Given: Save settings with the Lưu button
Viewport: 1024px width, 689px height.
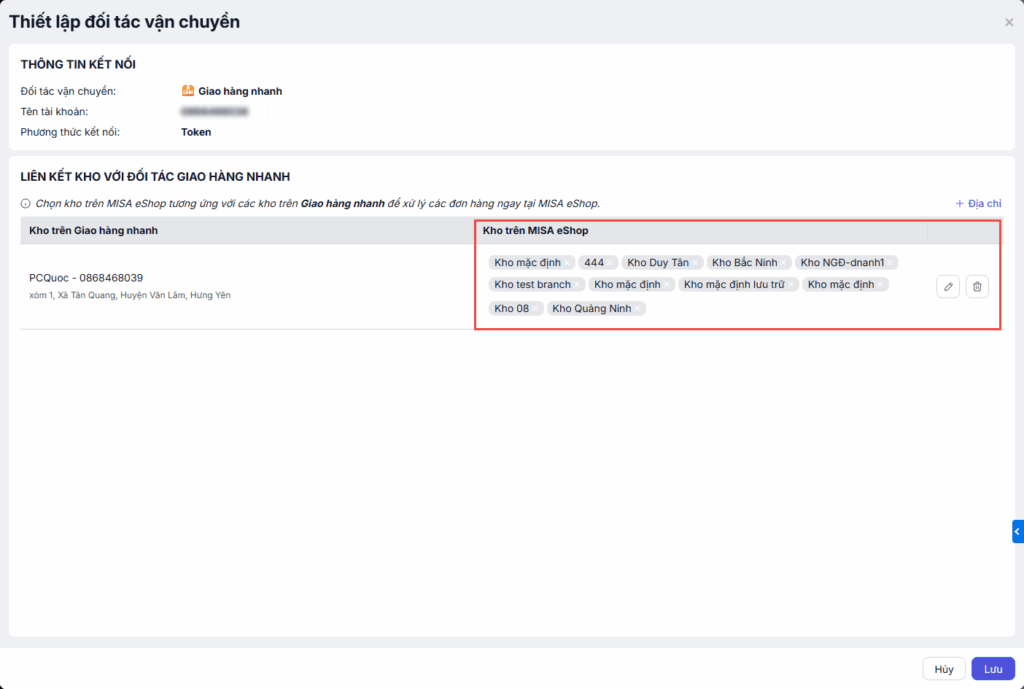Looking at the screenshot, I should click(993, 669).
